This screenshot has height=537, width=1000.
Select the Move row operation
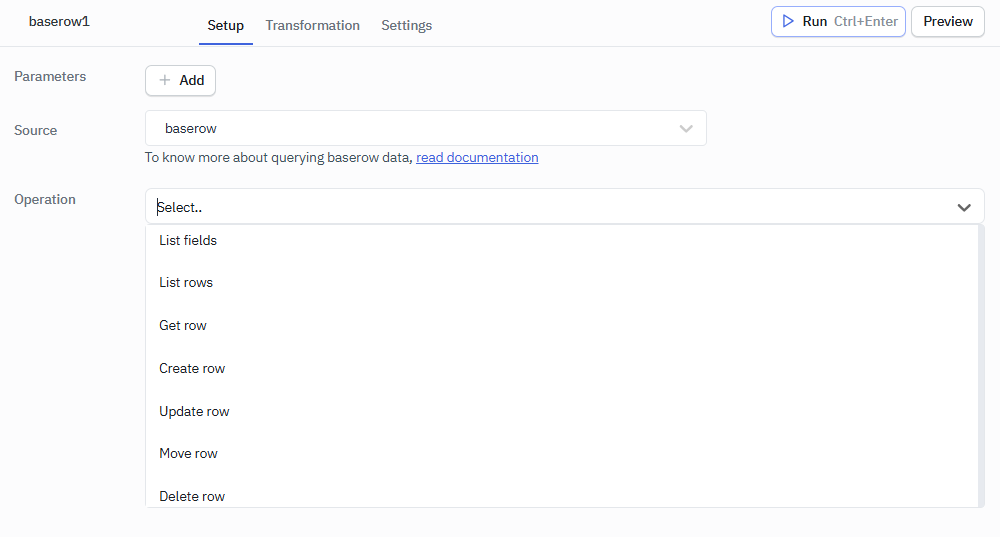[188, 454]
